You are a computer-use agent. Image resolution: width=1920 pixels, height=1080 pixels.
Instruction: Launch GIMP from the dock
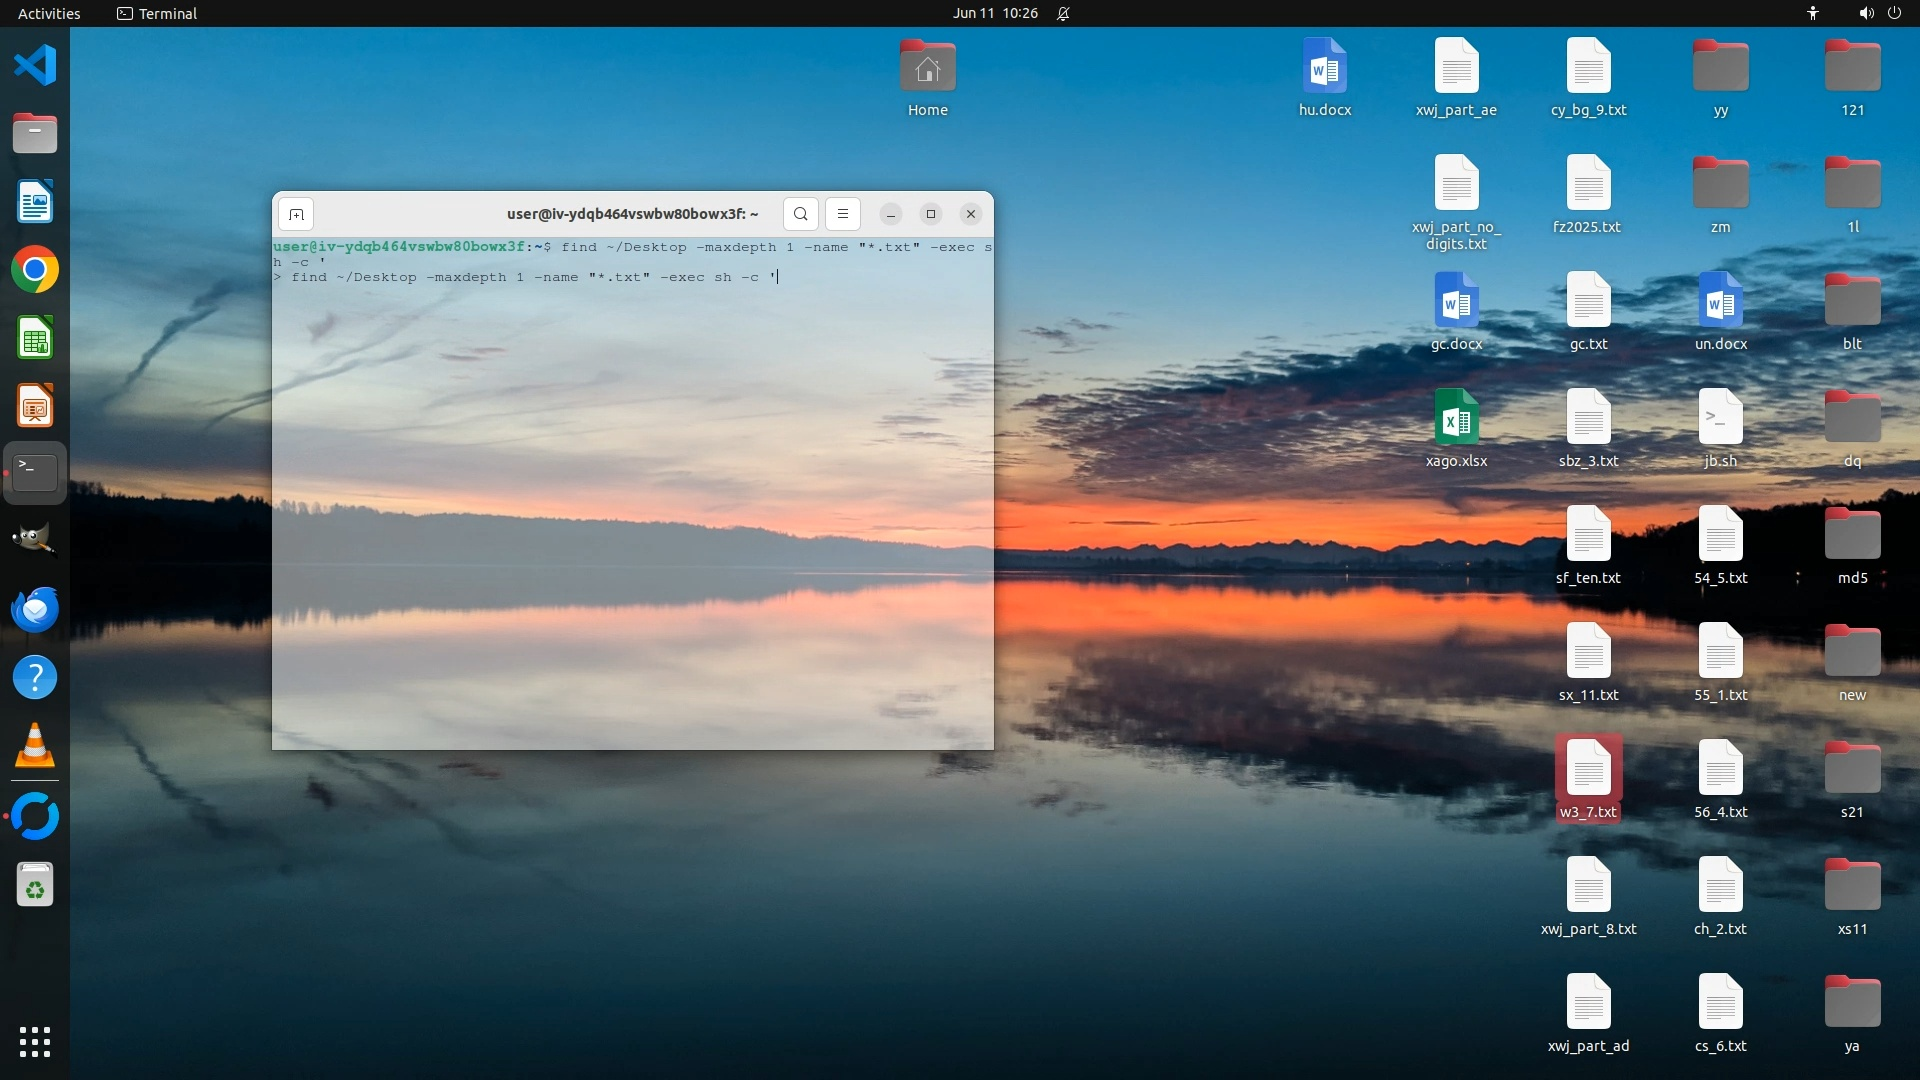click(x=35, y=541)
